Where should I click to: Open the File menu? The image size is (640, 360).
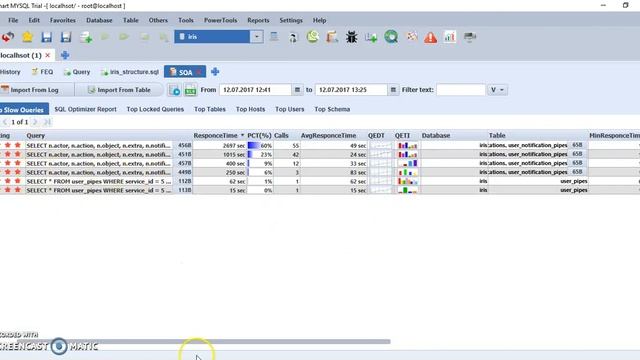coord(13,20)
